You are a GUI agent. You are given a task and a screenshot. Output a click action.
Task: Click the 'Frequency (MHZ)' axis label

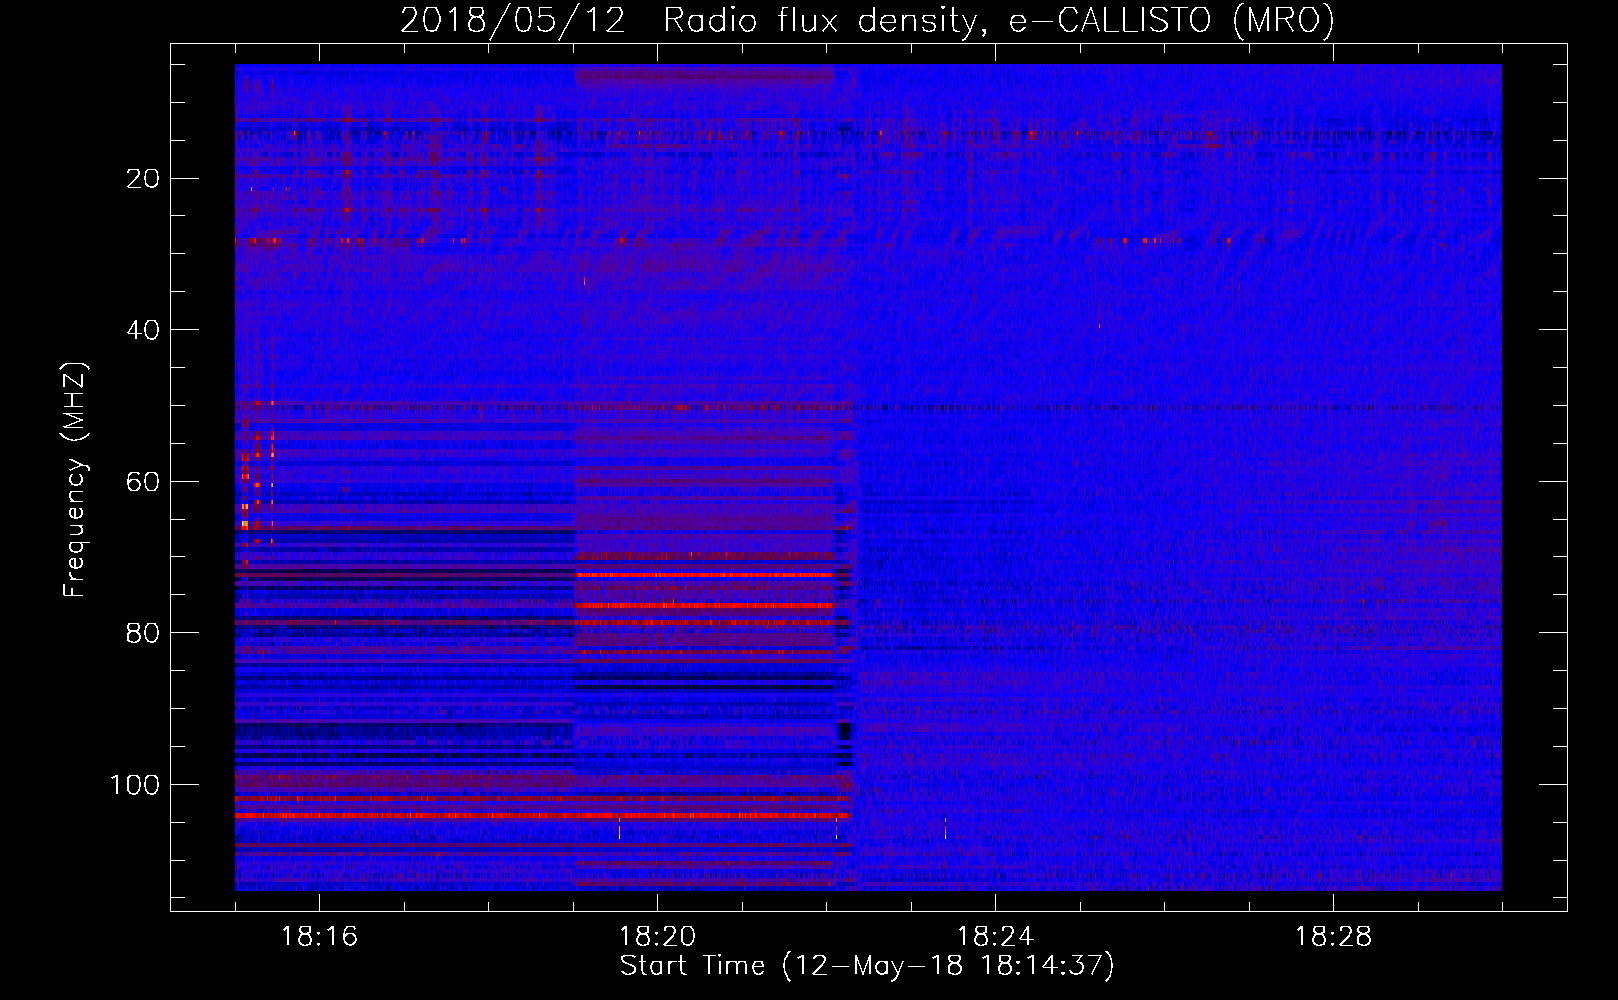tap(75, 479)
